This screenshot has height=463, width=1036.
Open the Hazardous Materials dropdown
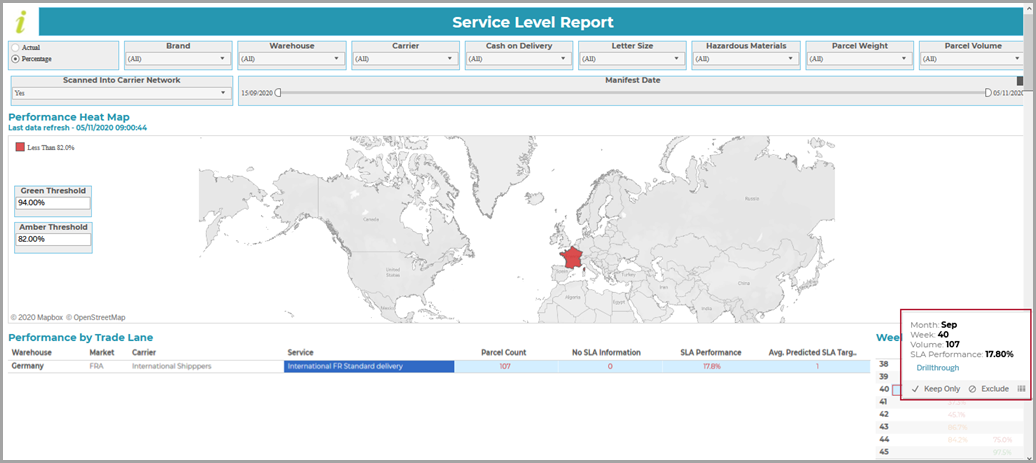point(745,59)
